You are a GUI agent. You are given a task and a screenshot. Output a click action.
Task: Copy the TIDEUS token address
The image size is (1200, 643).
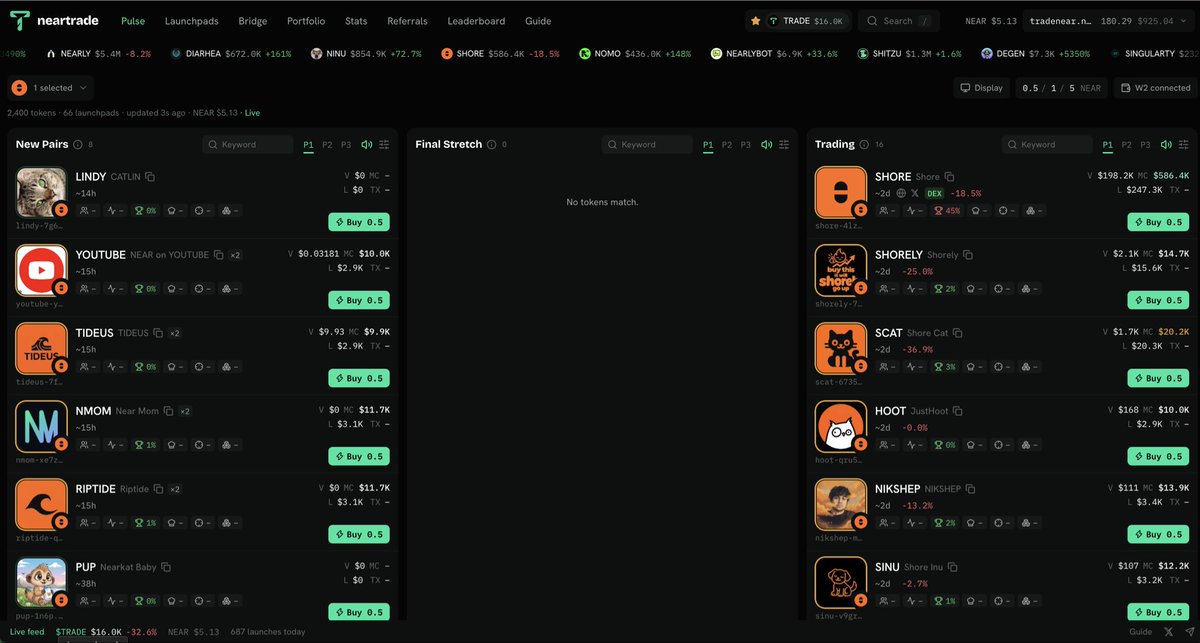point(158,333)
